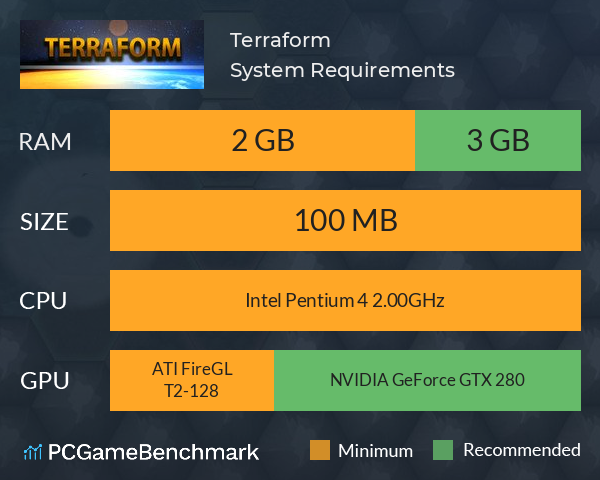Select the NVIDIA GeForce GTX 280 segment
Screen dimensions: 600x480
point(427,380)
